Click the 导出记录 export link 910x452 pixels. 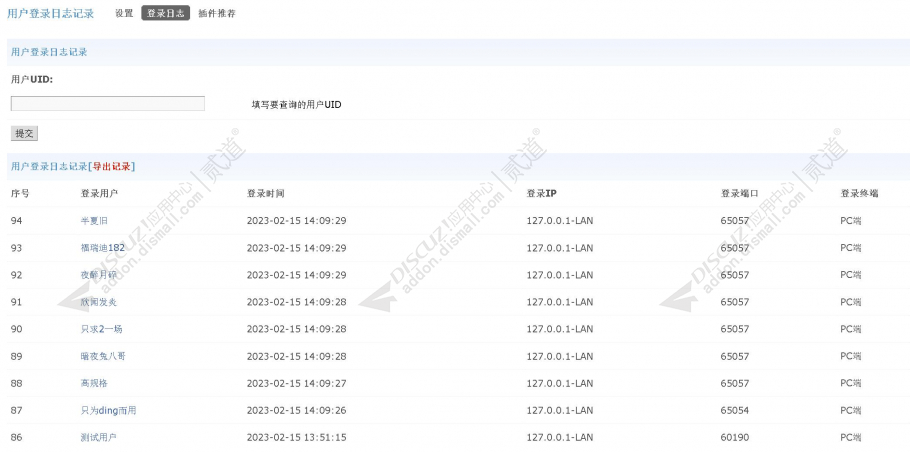(112, 167)
